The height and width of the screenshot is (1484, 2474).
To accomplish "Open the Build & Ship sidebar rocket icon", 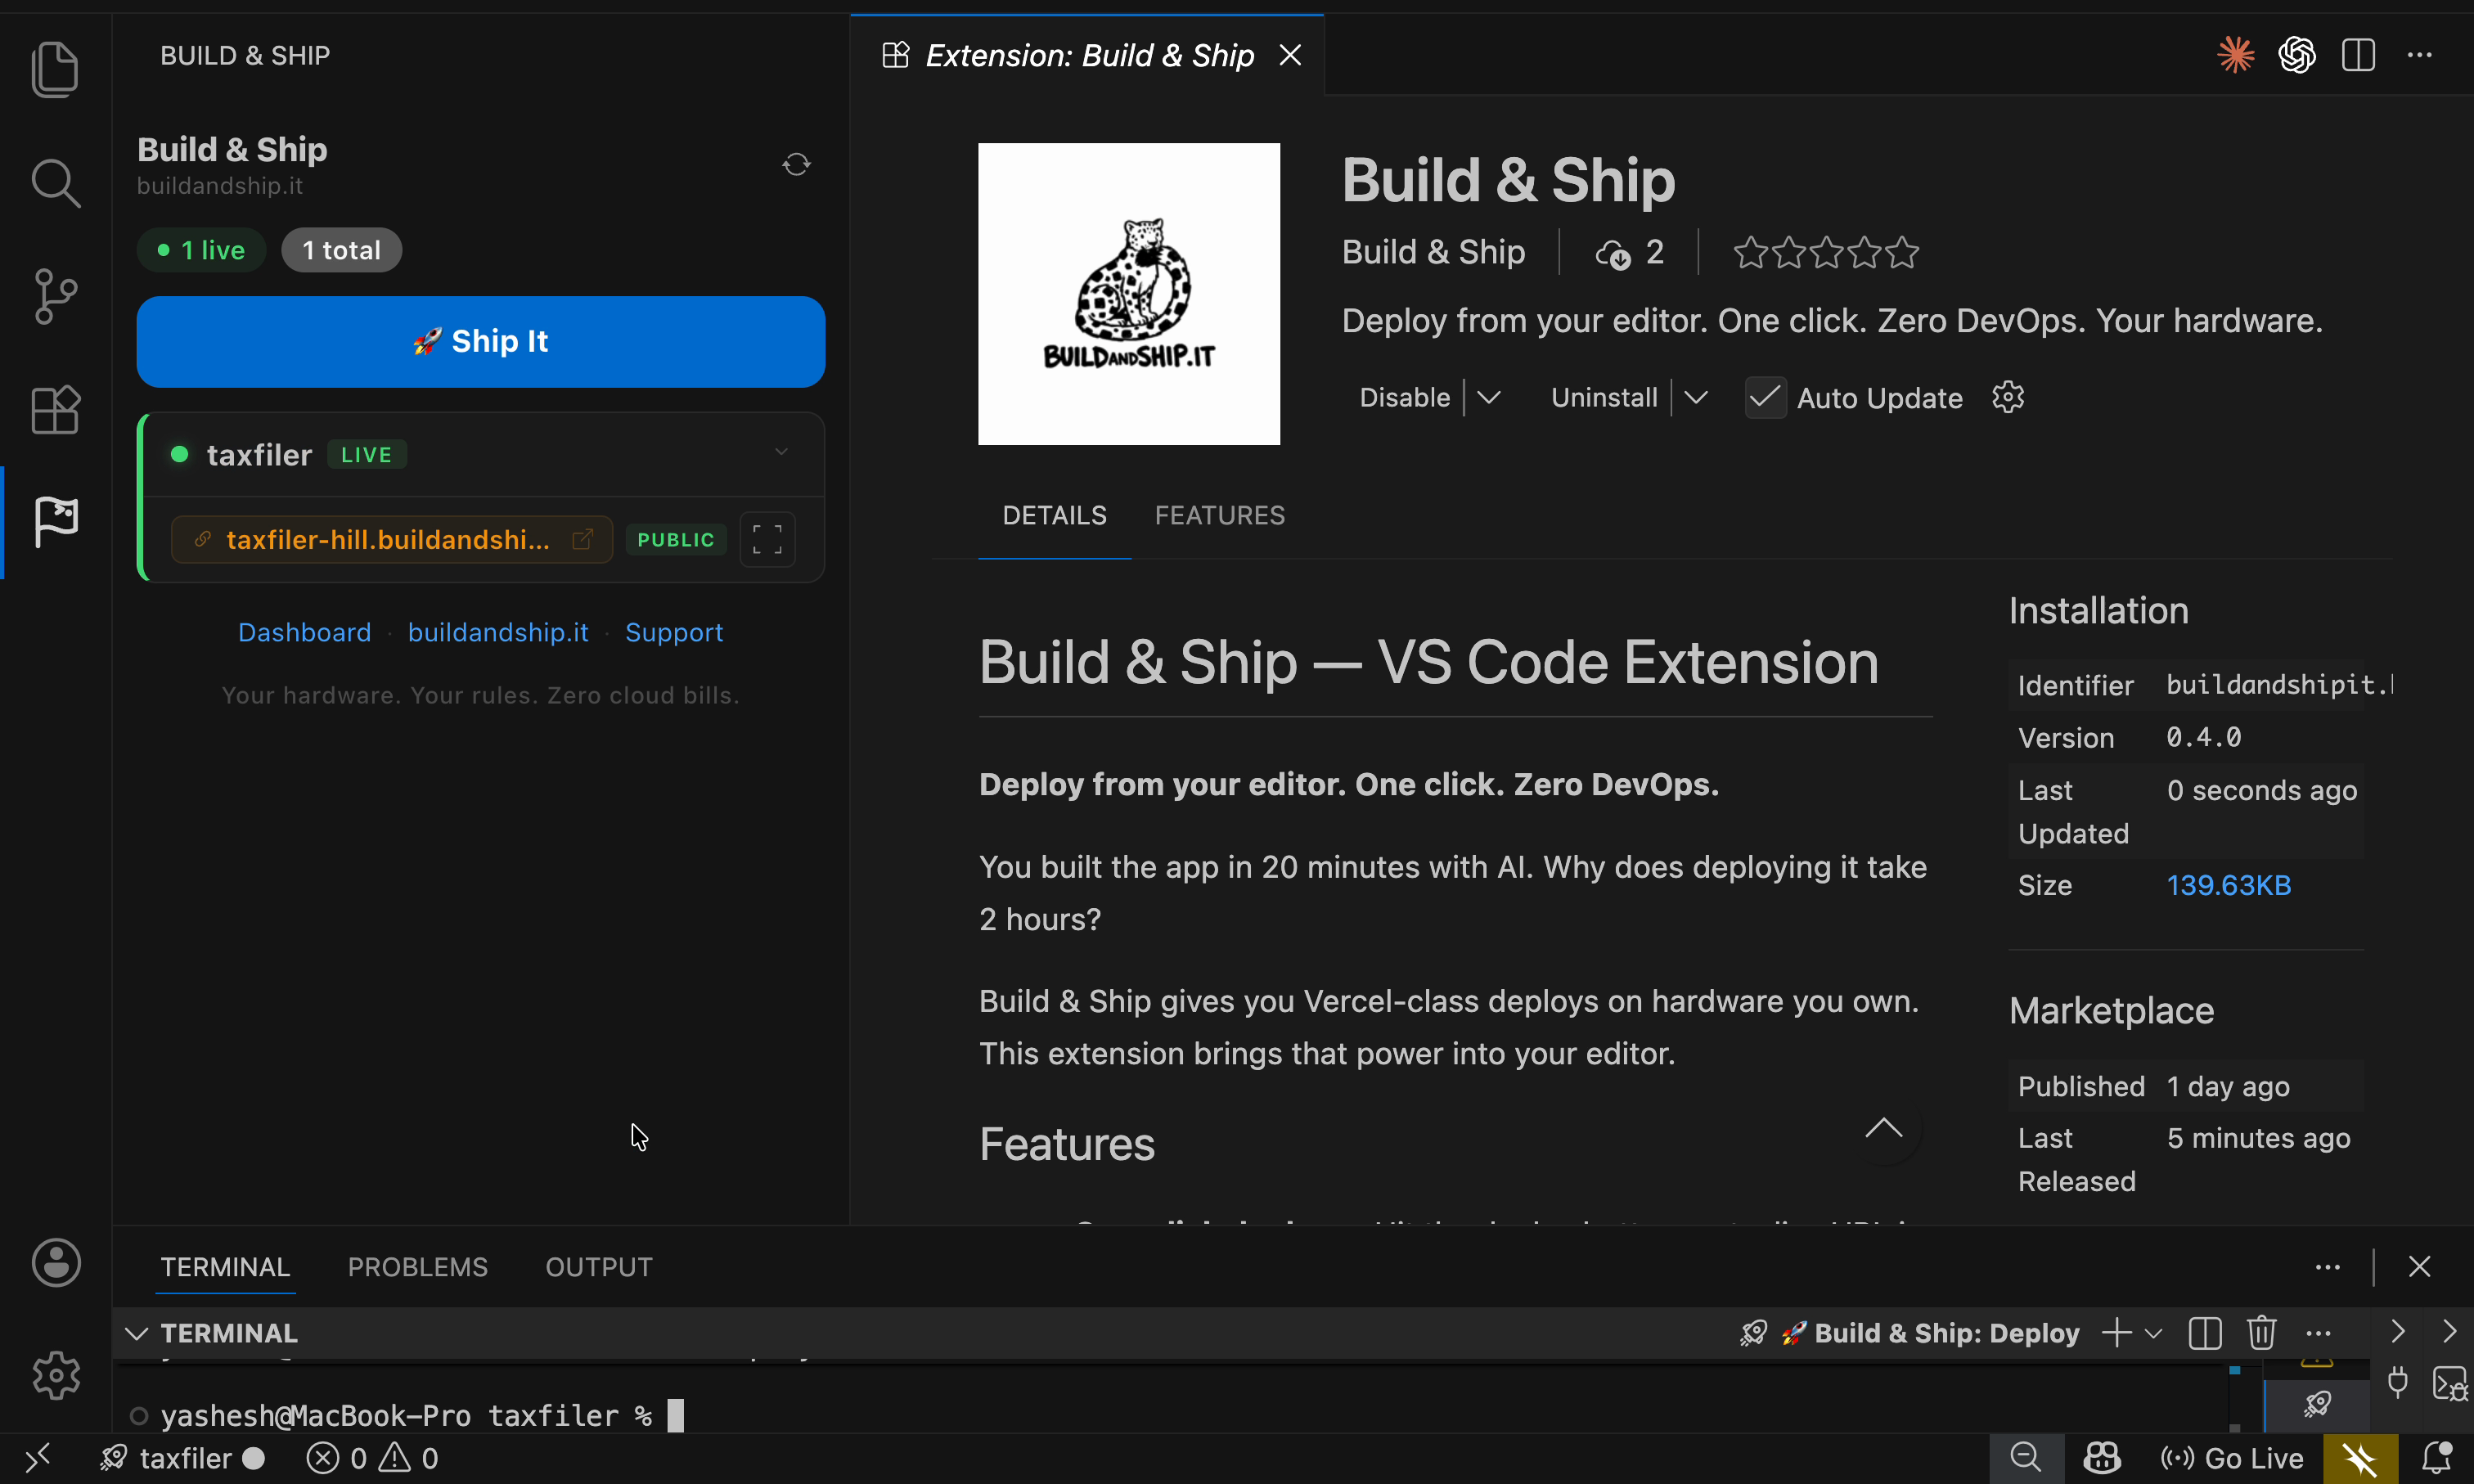I will pos(55,521).
